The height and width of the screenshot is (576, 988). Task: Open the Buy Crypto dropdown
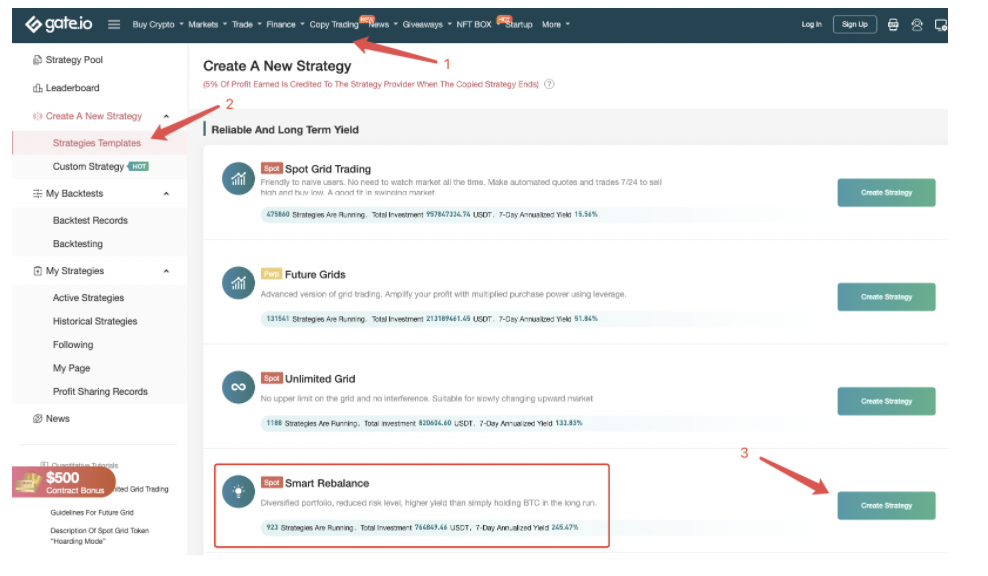(158, 25)
